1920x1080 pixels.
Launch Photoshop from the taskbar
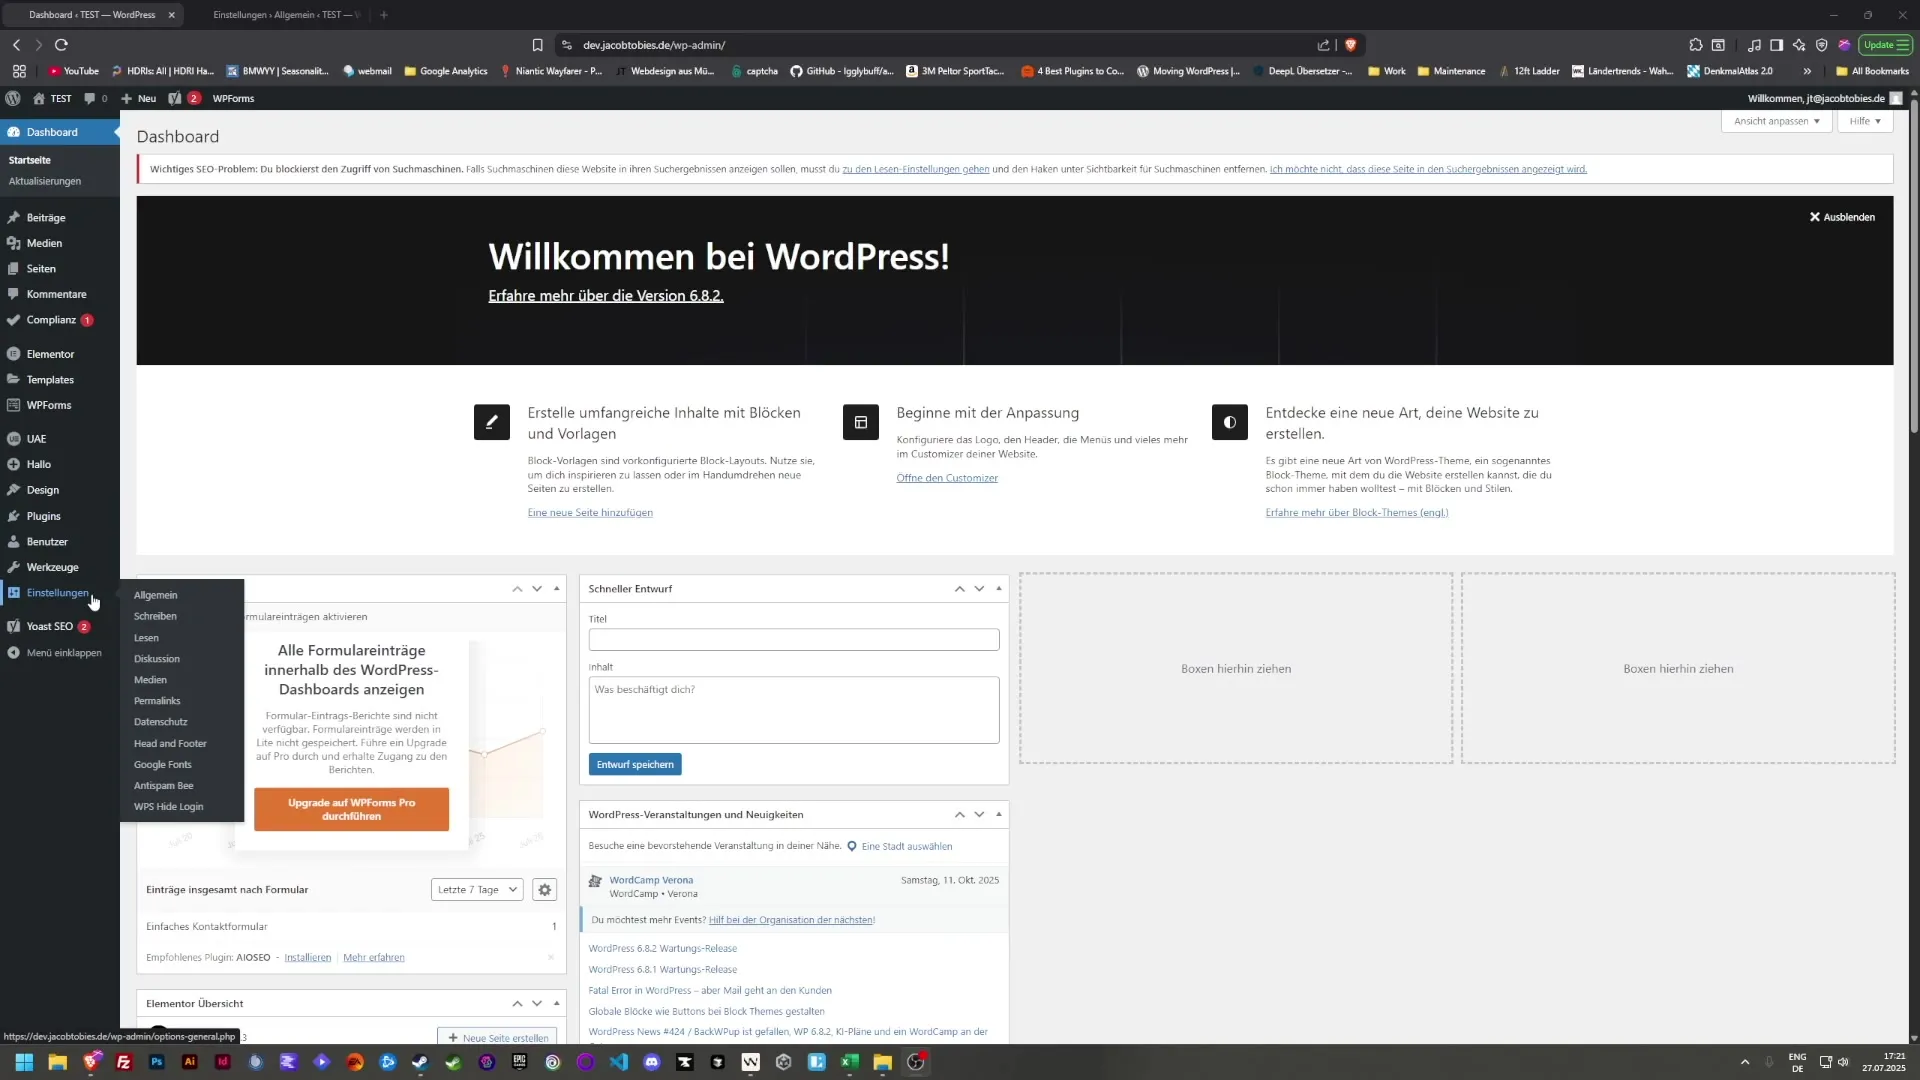156,1062
